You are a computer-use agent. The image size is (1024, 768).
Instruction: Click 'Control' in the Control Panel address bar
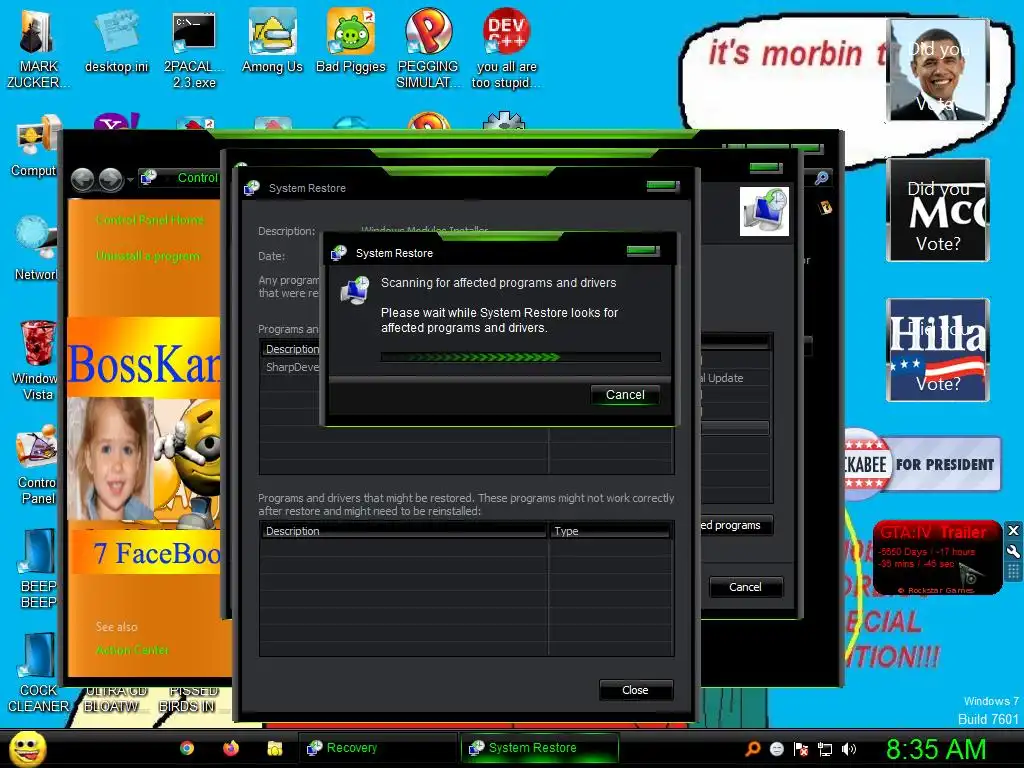point(198,178)
